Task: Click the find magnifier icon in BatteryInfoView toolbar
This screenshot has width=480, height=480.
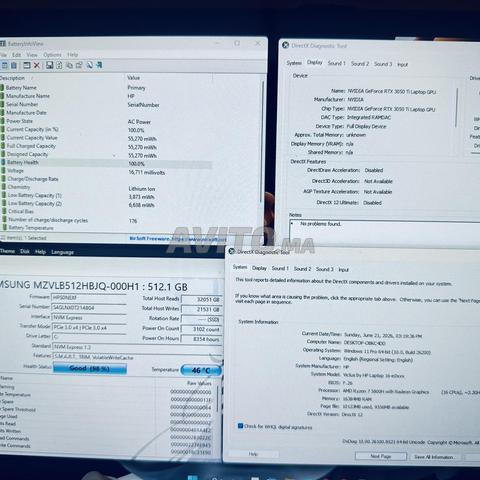Action: [90, 65]
